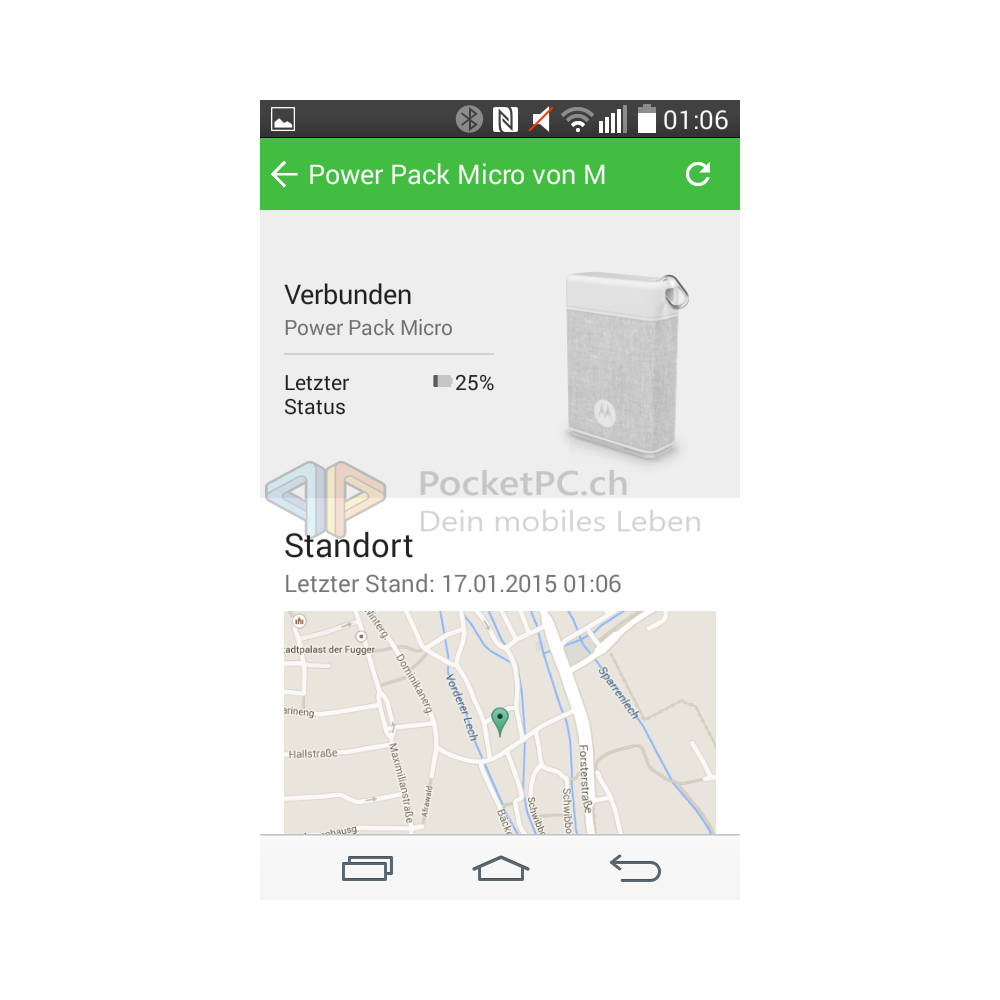Tap the back arrow in green header
This screenshot has height=1000, width=1000.
[284, 174]
